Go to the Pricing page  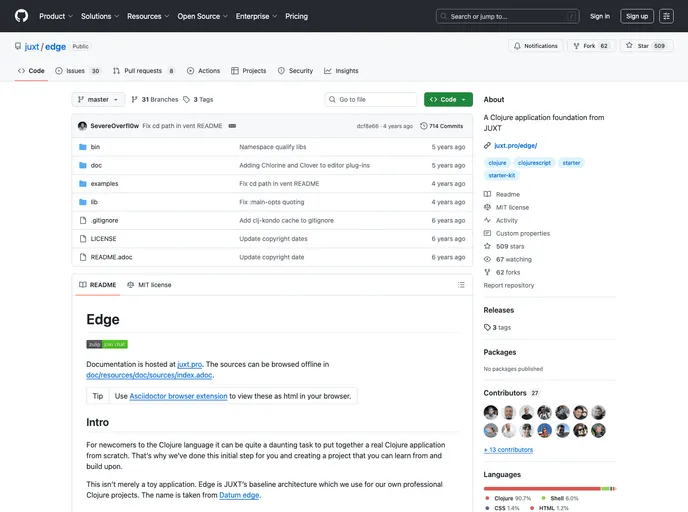(296, 16)
